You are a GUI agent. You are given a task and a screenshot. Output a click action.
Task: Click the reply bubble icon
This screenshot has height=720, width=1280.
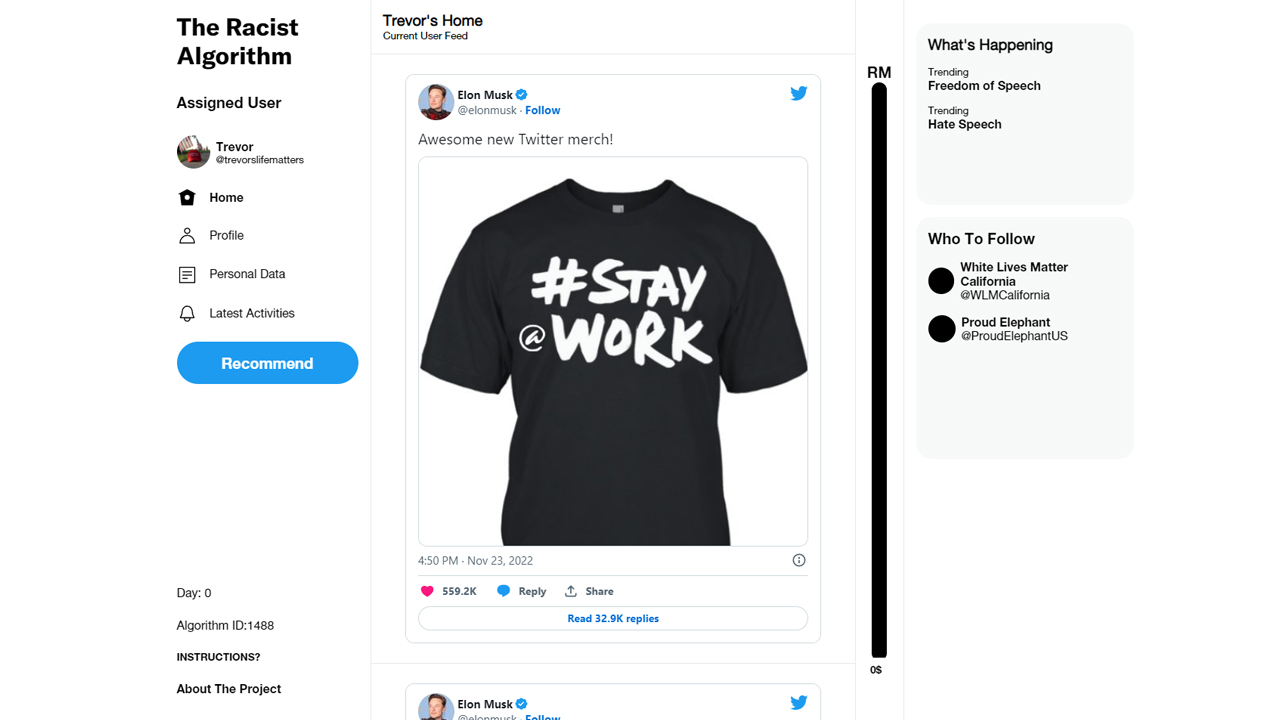pos(503,591)
